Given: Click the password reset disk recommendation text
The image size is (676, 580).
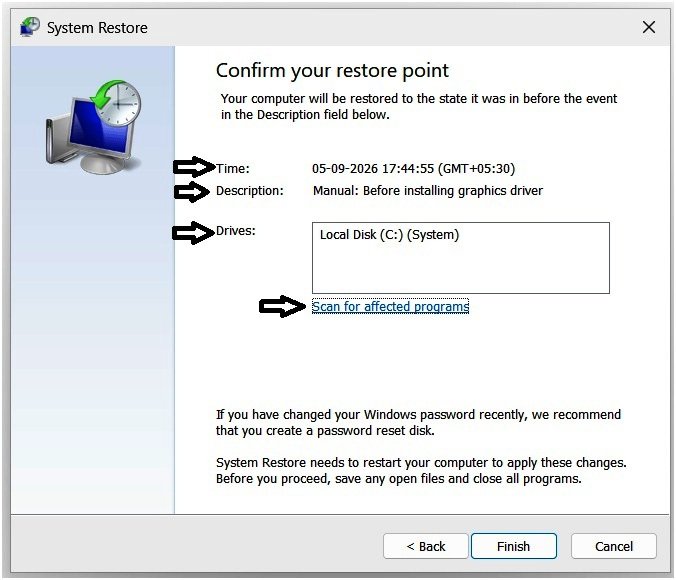Looking at the screenshot, I should (x=418, y=423).
